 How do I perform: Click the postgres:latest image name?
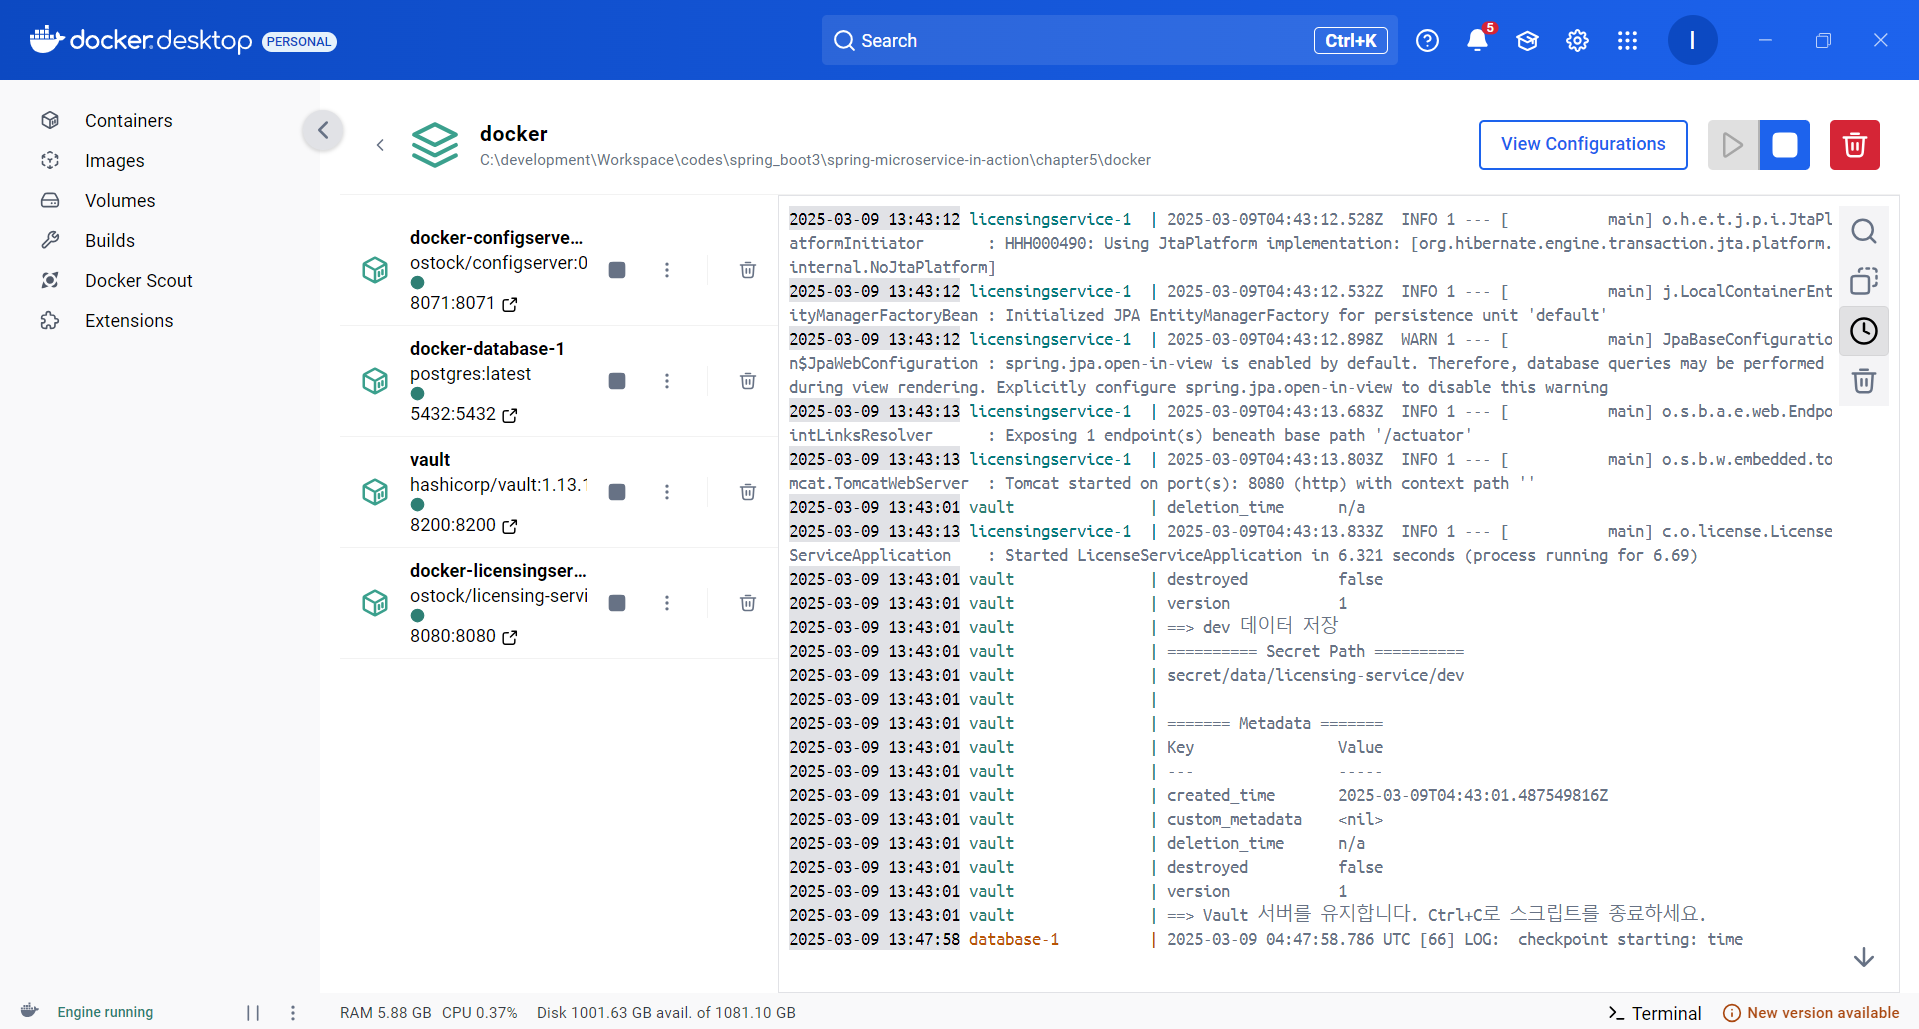click(x=470, y=374)
